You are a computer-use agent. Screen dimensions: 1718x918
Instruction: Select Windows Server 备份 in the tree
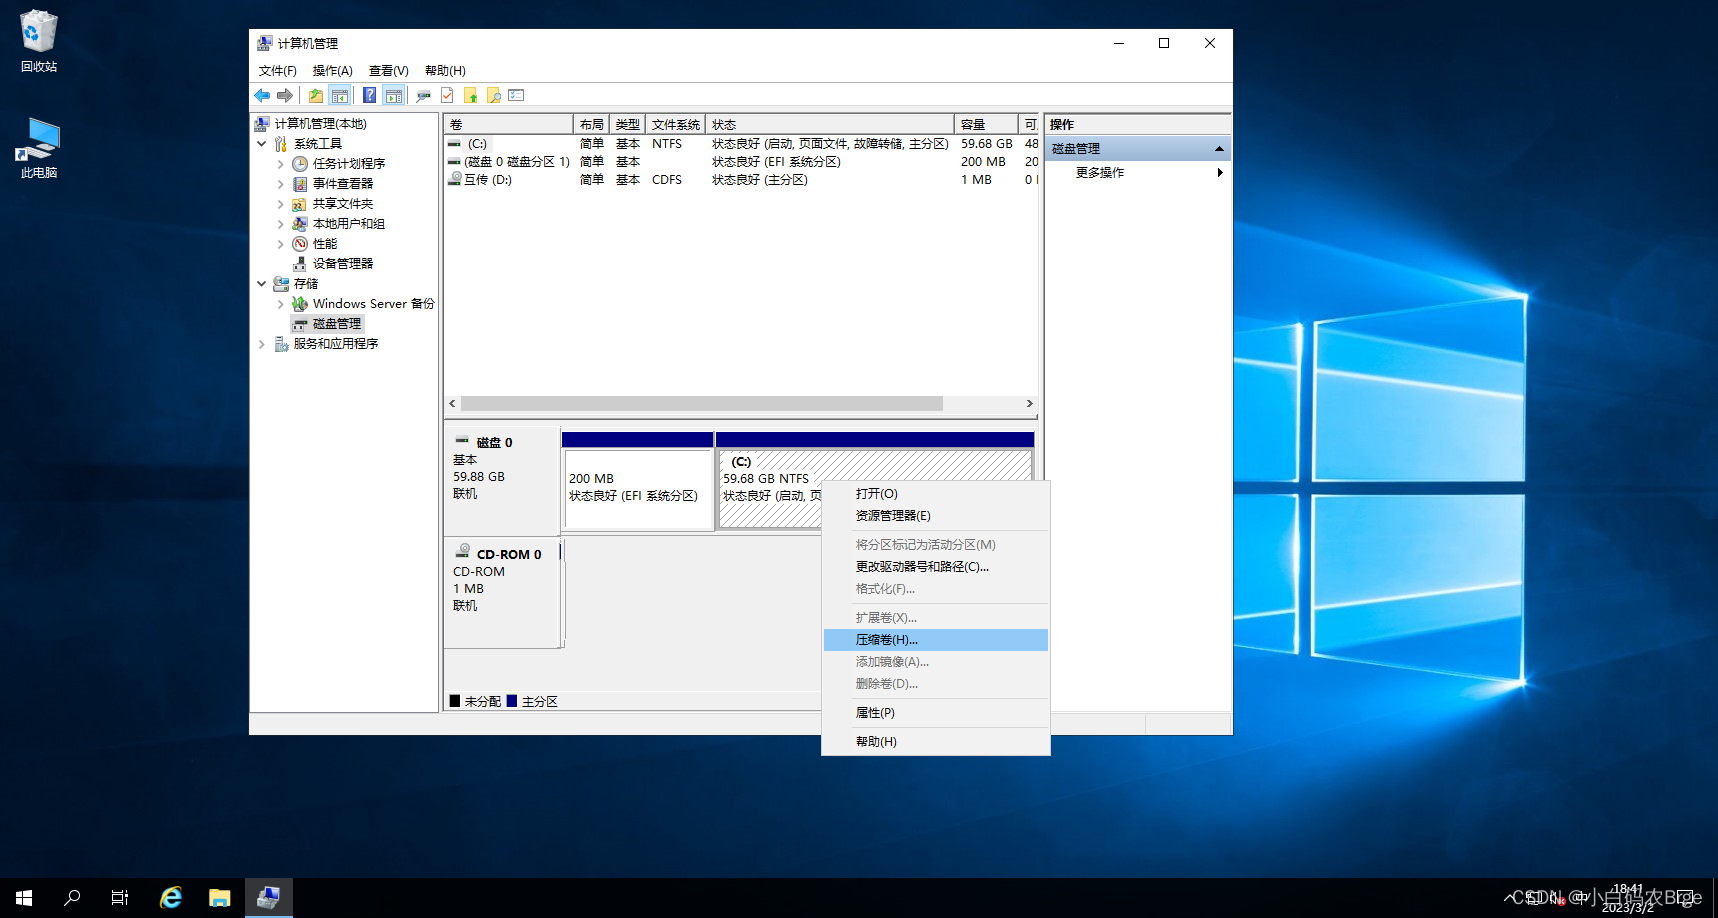374,304
